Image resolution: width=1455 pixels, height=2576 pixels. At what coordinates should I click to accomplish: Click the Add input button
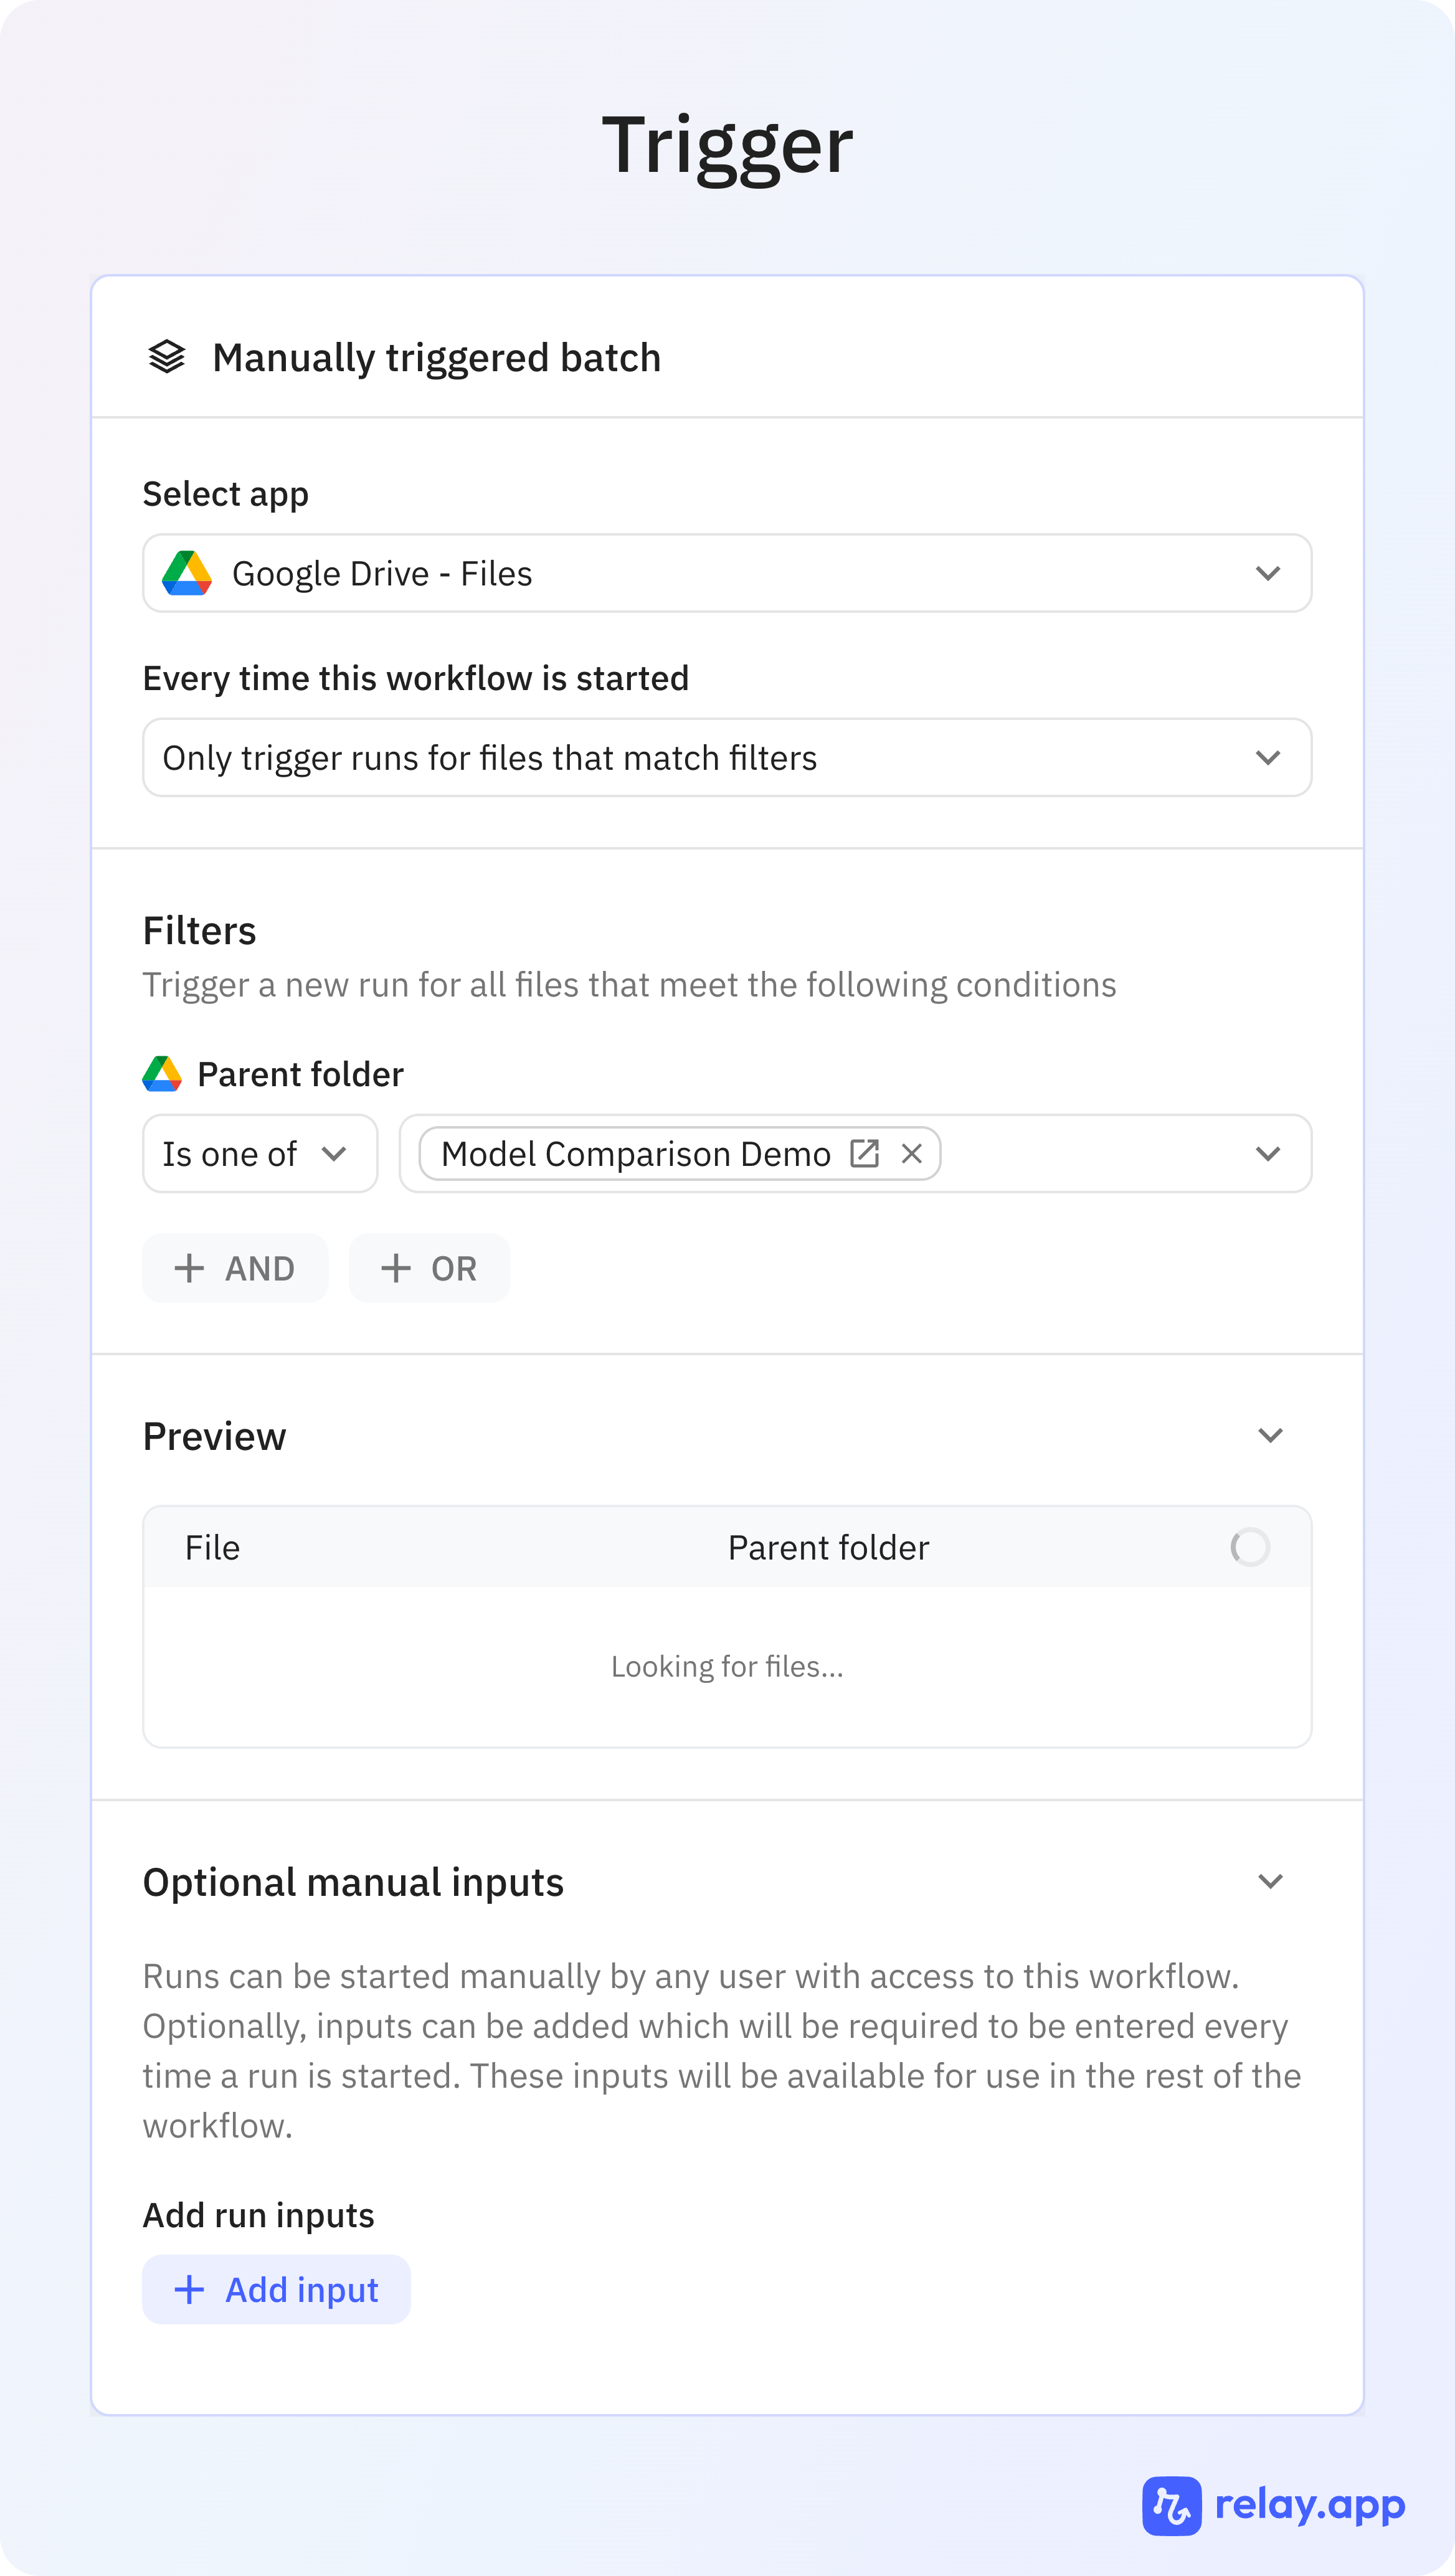click(276, 2289)
